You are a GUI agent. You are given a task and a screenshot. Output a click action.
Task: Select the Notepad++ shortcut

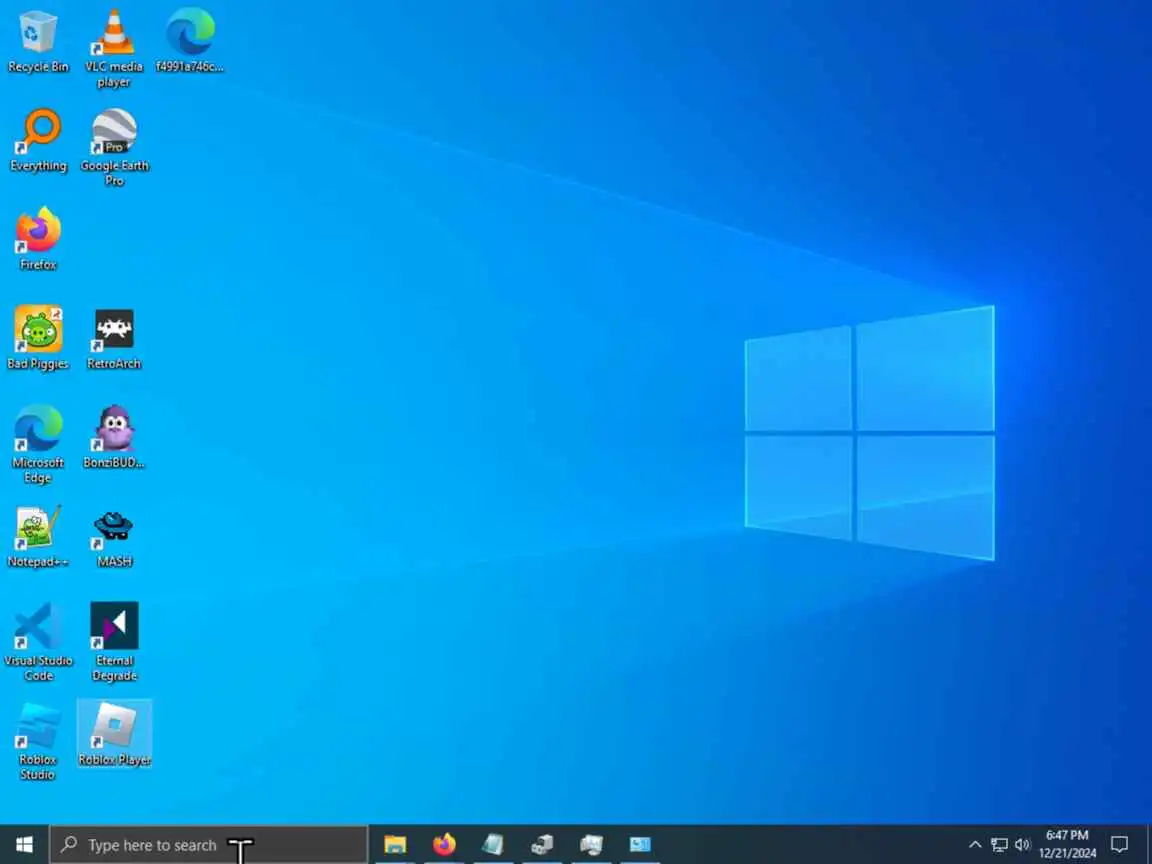pyautogui.click(x=38, y=536)
